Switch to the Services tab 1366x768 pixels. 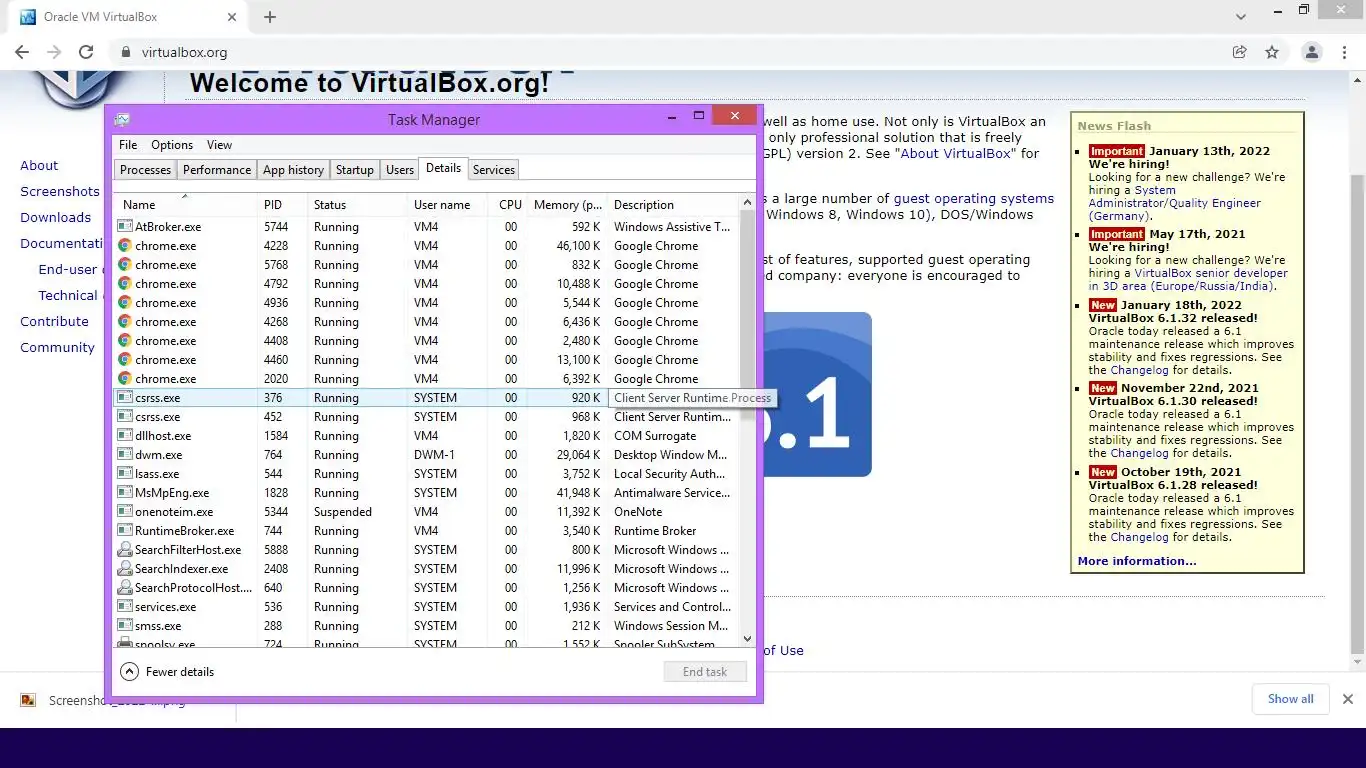[x=493, y=170]
